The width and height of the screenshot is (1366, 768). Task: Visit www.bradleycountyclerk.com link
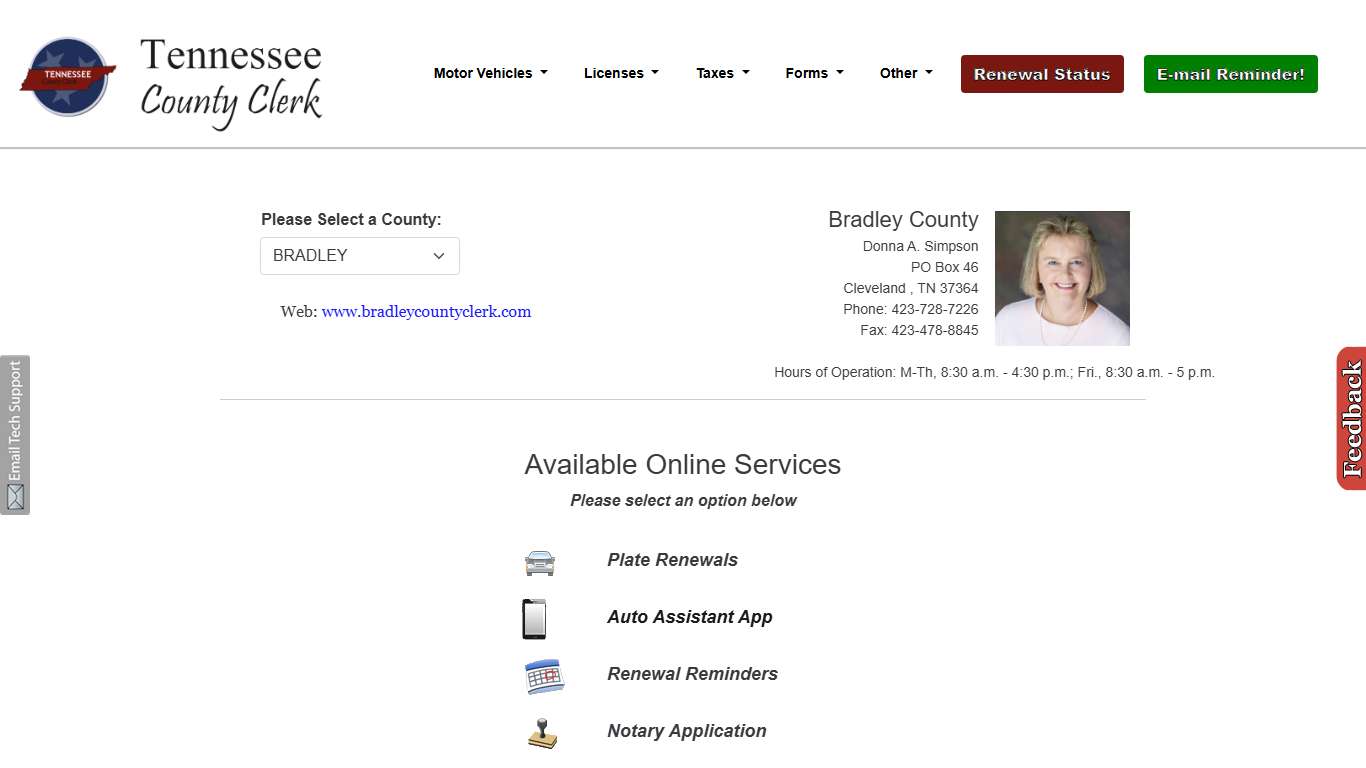426,311
